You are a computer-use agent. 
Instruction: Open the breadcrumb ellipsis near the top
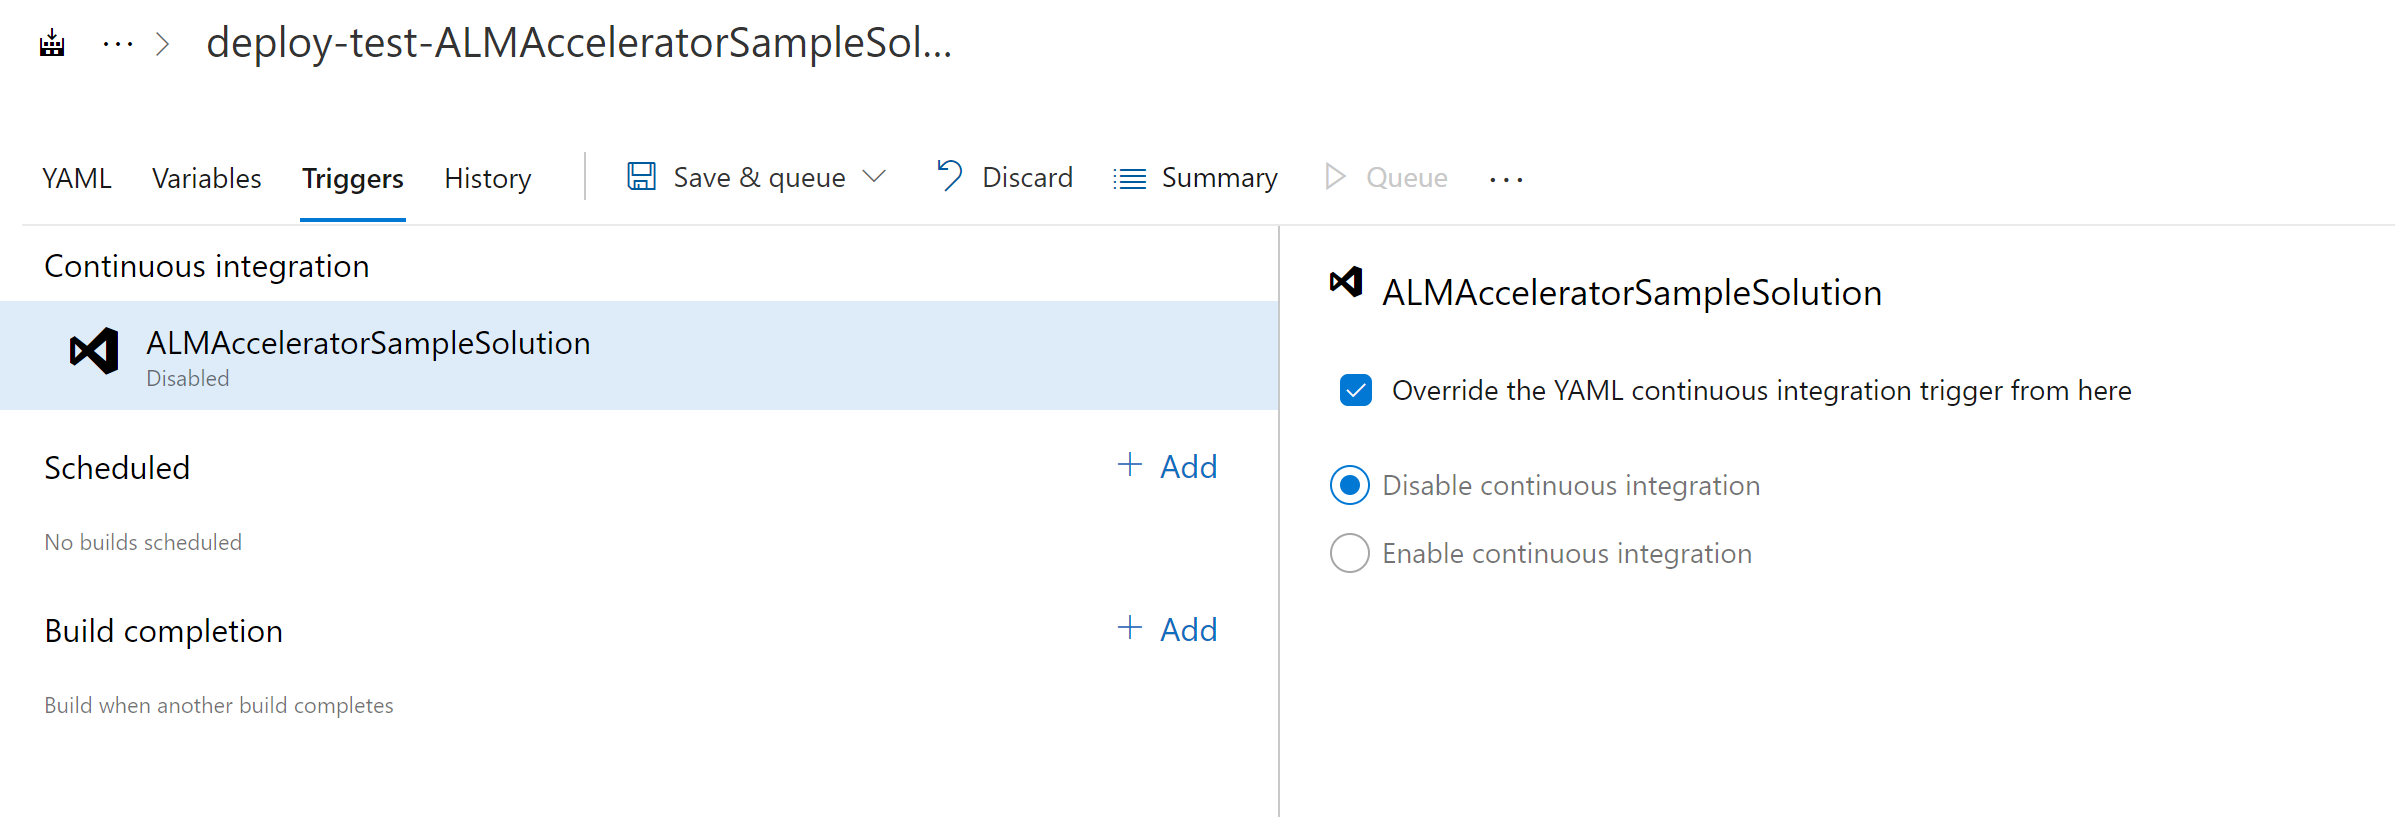click(x=117, y=43)
